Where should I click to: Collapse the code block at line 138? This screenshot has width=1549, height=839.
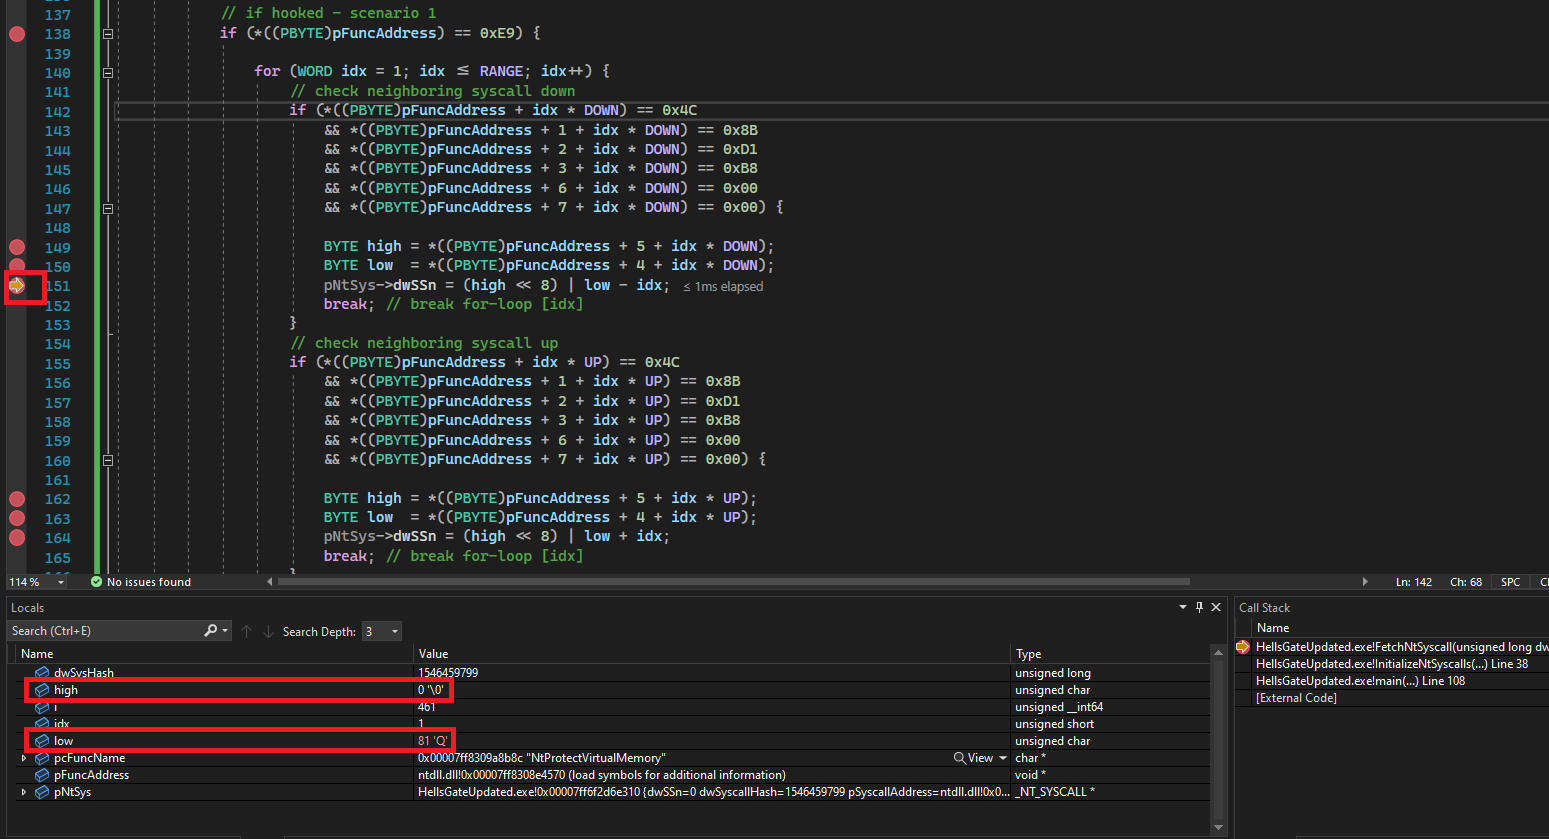click(x=108, y=34)
